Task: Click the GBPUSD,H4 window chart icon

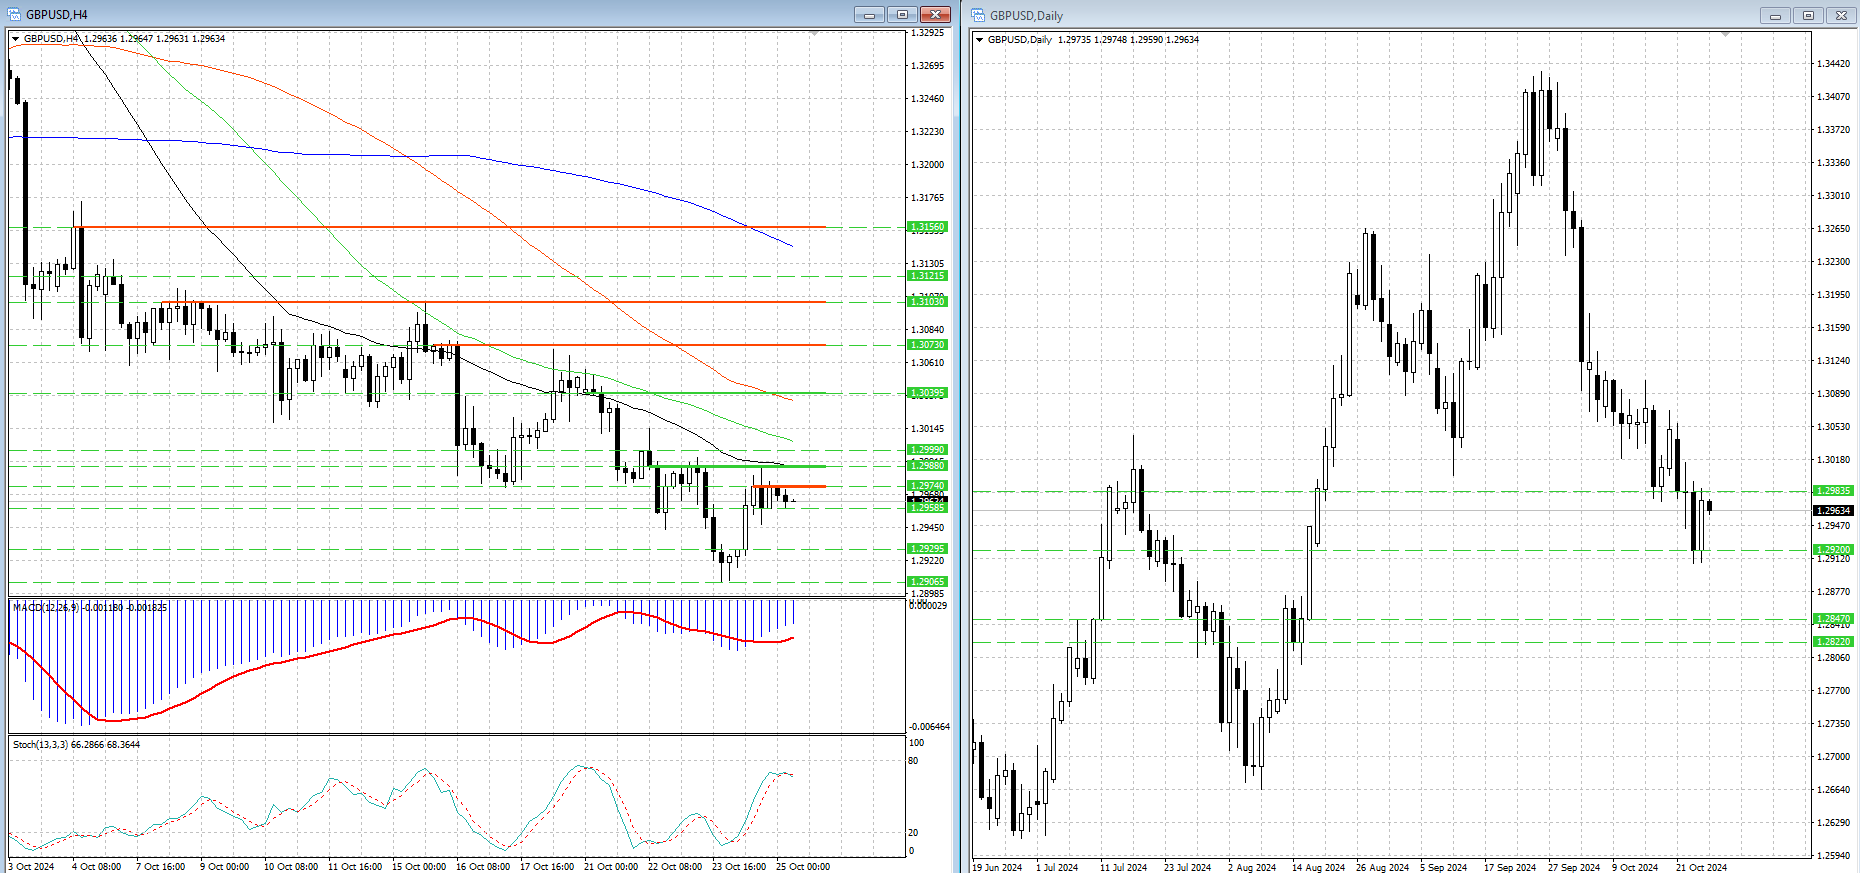Action: coord(14,14)
